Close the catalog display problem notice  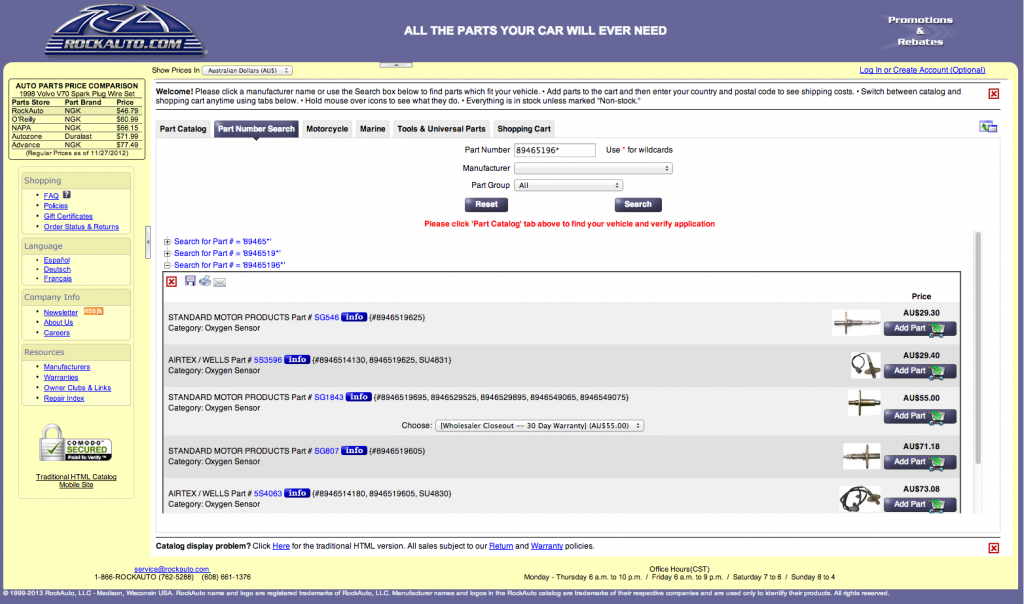pos(993,548)
